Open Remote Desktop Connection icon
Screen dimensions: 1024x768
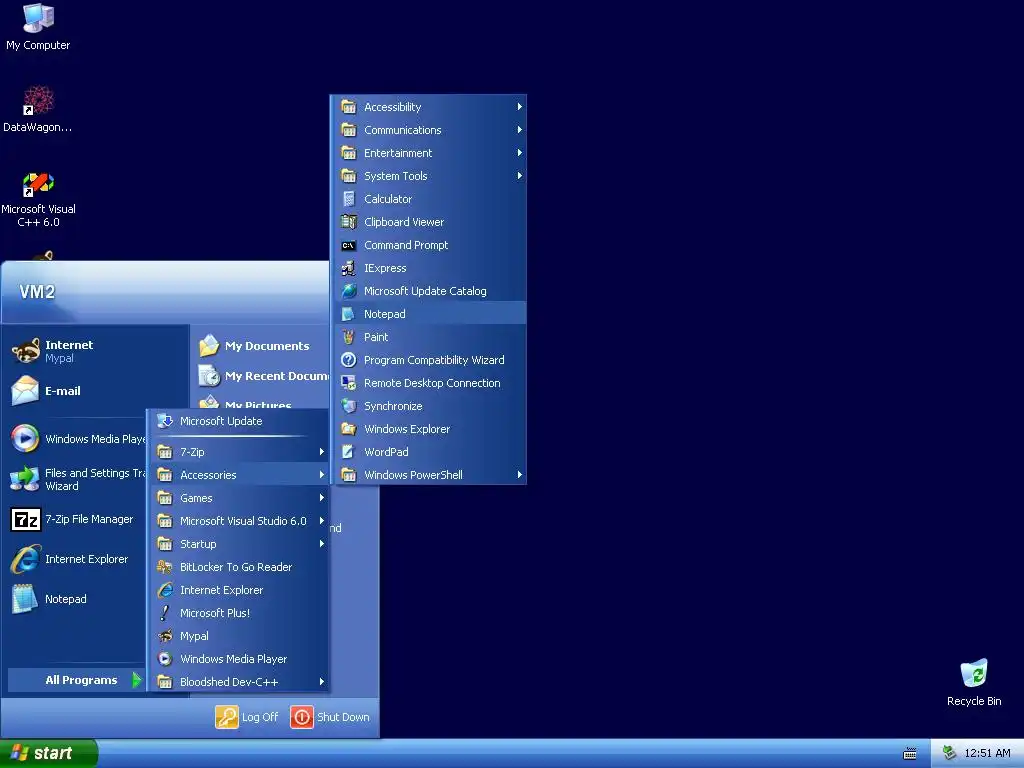coord(349,383)
